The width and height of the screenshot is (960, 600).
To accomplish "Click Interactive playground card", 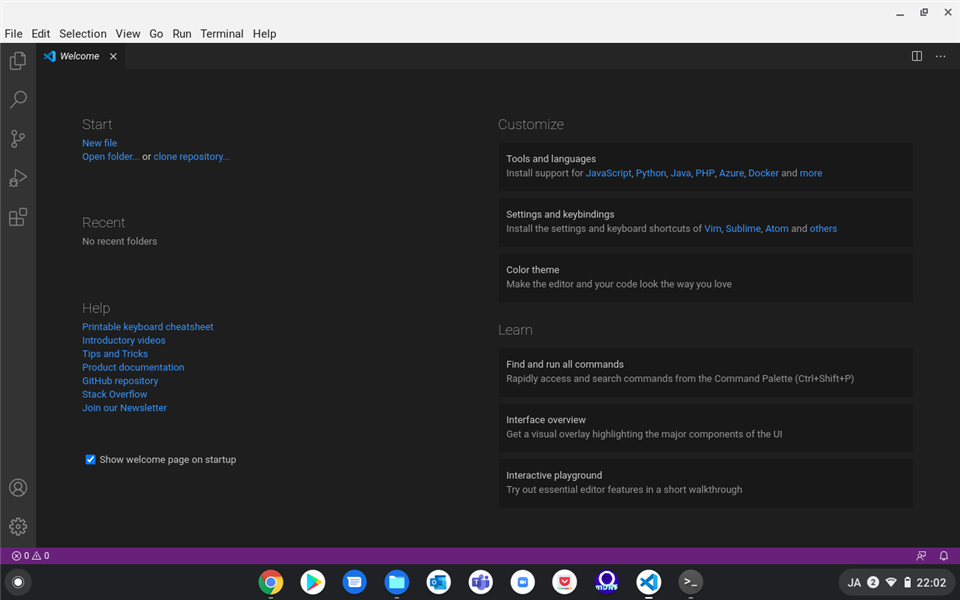I will coord(705,483).
